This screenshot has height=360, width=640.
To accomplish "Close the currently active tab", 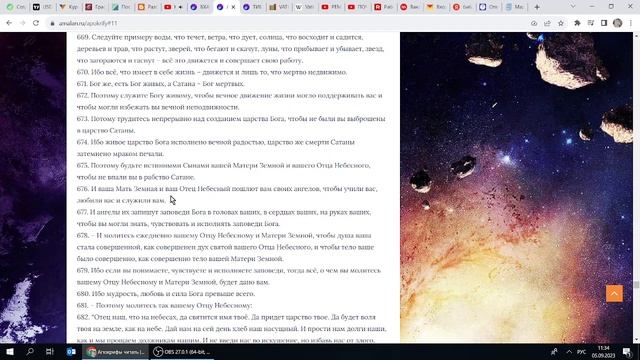I will (233, 7).
